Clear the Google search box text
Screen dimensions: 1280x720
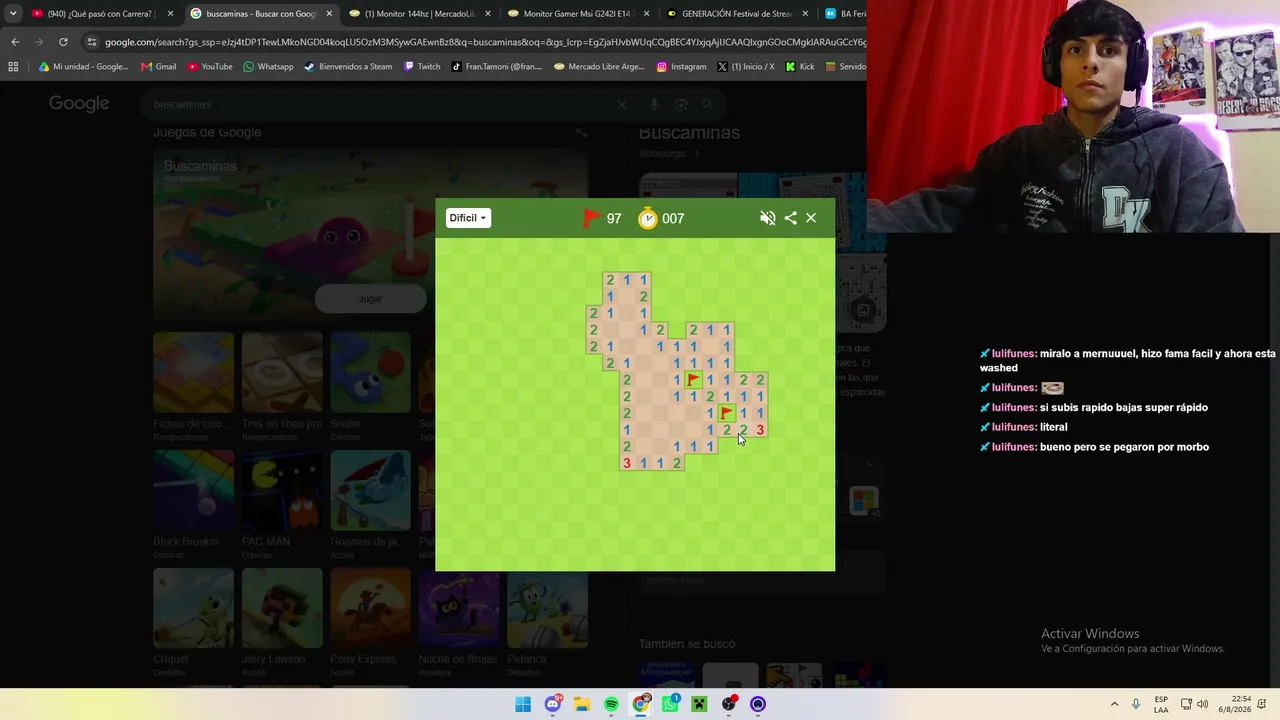(x=622, y=104)
